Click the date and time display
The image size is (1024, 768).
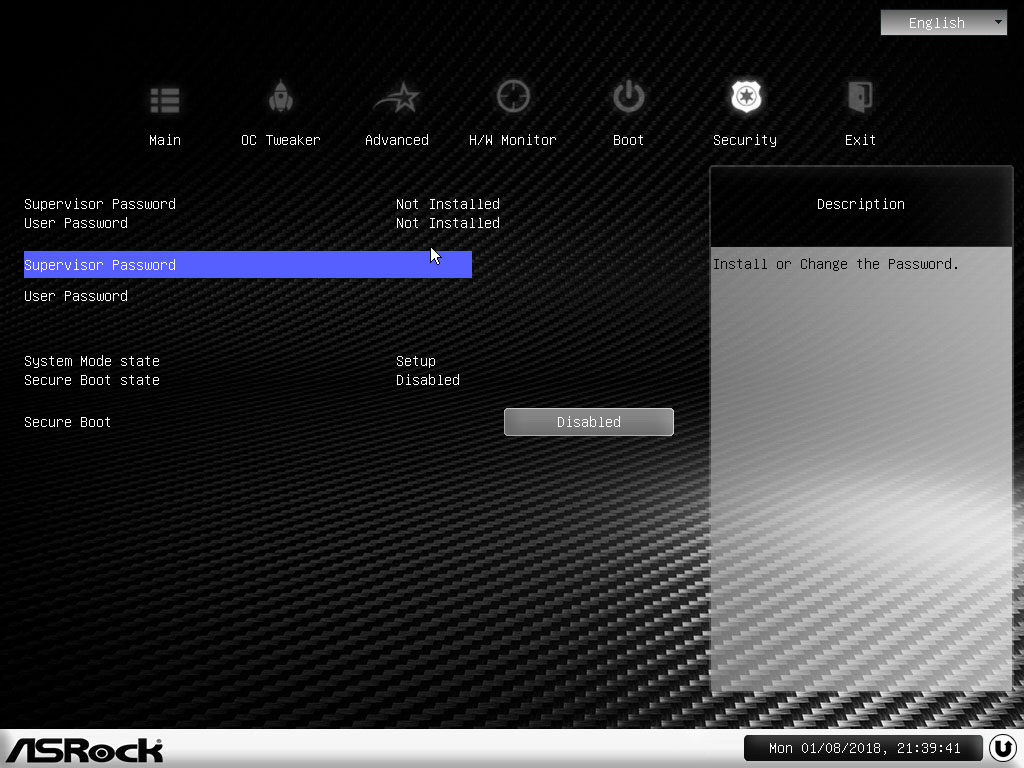[x=864, y=748]
